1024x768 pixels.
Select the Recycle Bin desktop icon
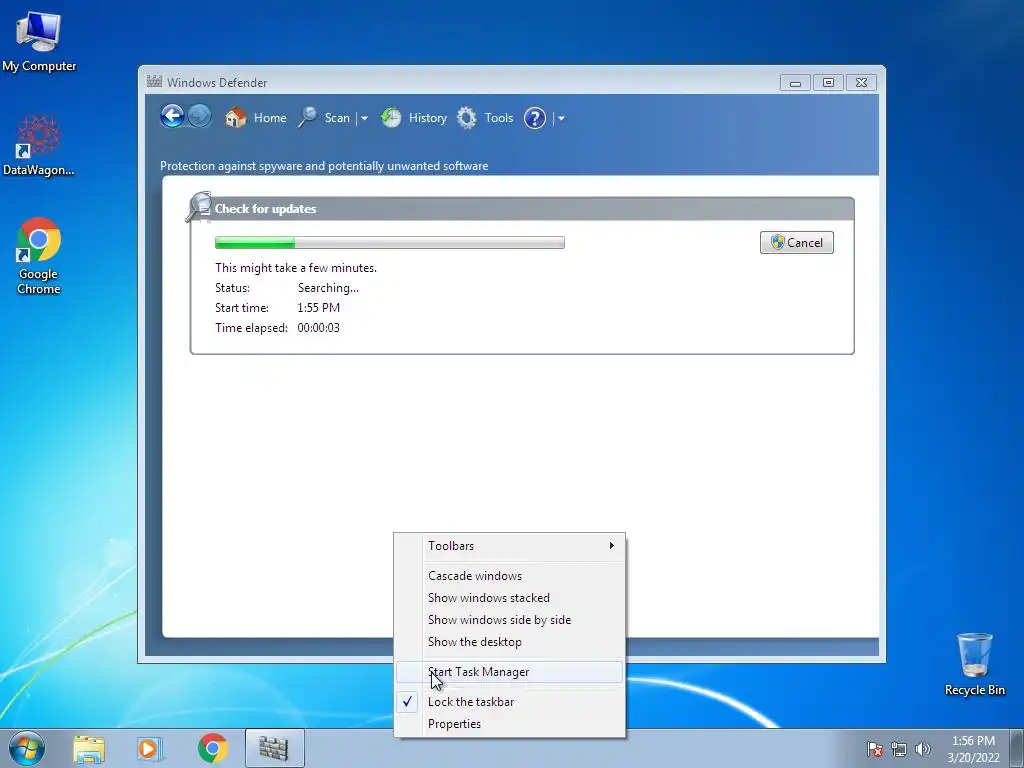pos(974,664)
